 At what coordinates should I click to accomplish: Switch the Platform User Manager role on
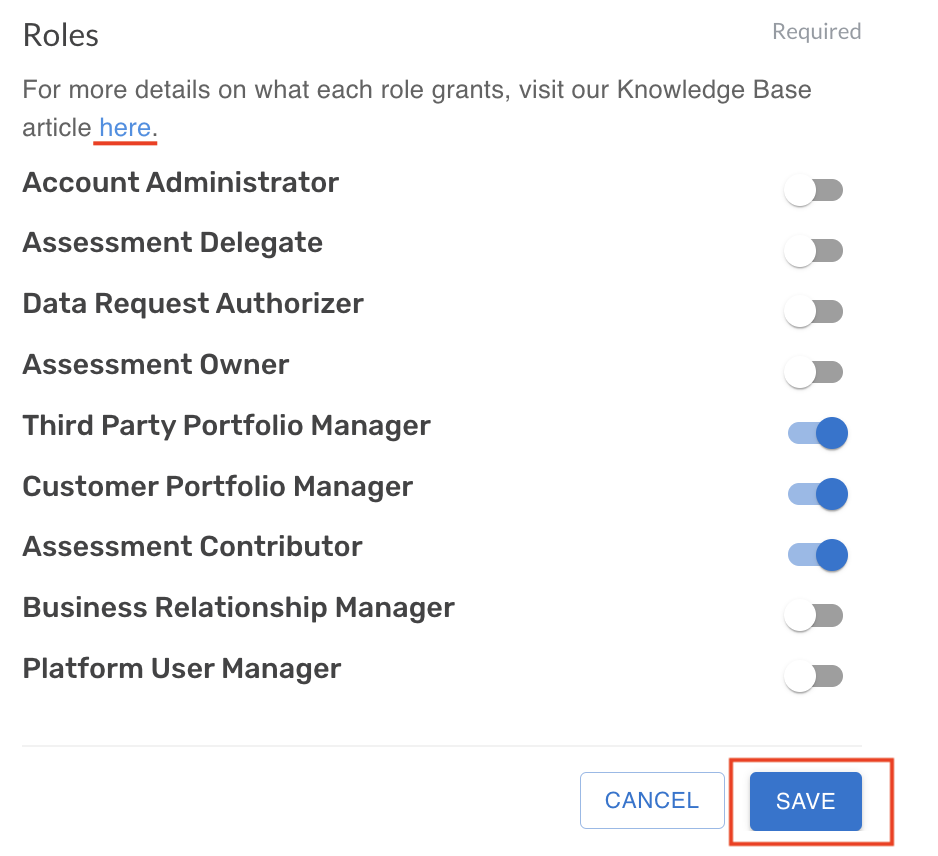(813, 676)
